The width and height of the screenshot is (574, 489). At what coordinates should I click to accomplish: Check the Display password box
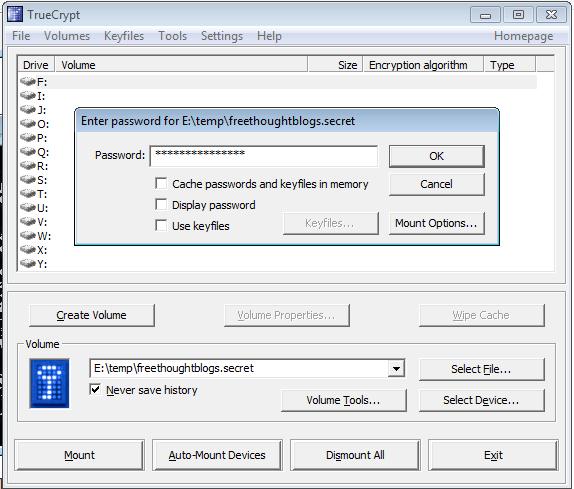point(161,204)
